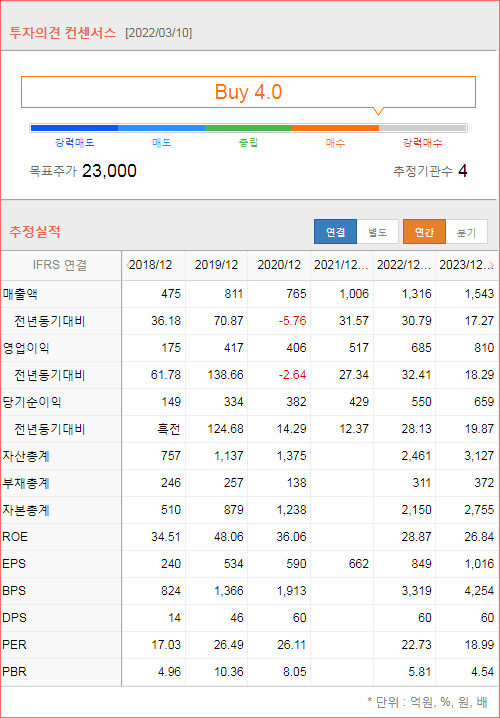The height and width of the screenshot is (718, 500).
Task: Click 강력매도 segment of rating bar
Action: click(x=74, y=128)
